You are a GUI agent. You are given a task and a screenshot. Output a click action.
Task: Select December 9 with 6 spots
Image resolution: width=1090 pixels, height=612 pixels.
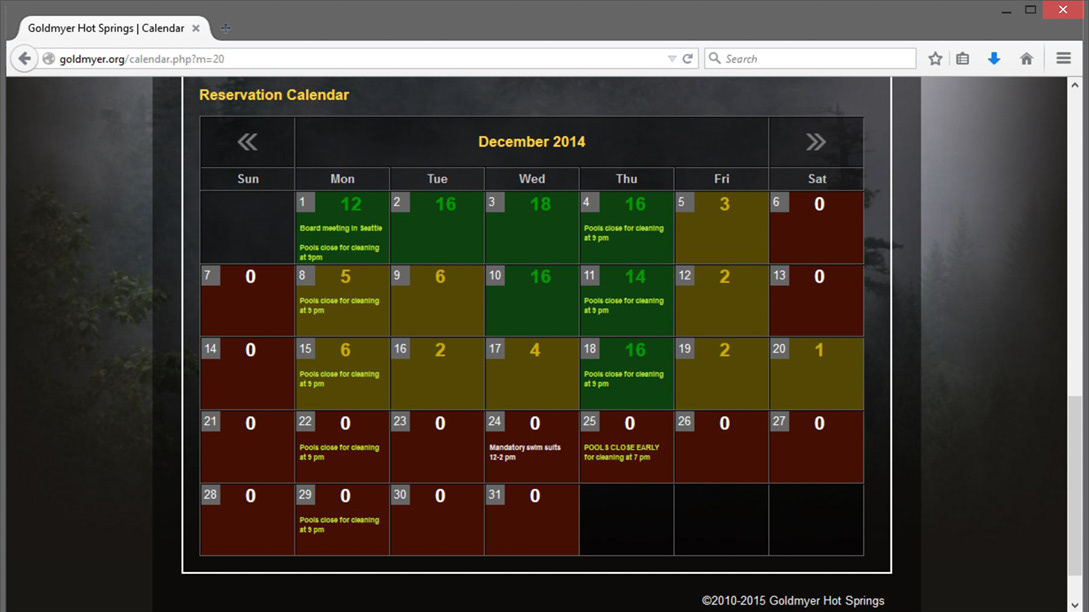pos(437,300)
